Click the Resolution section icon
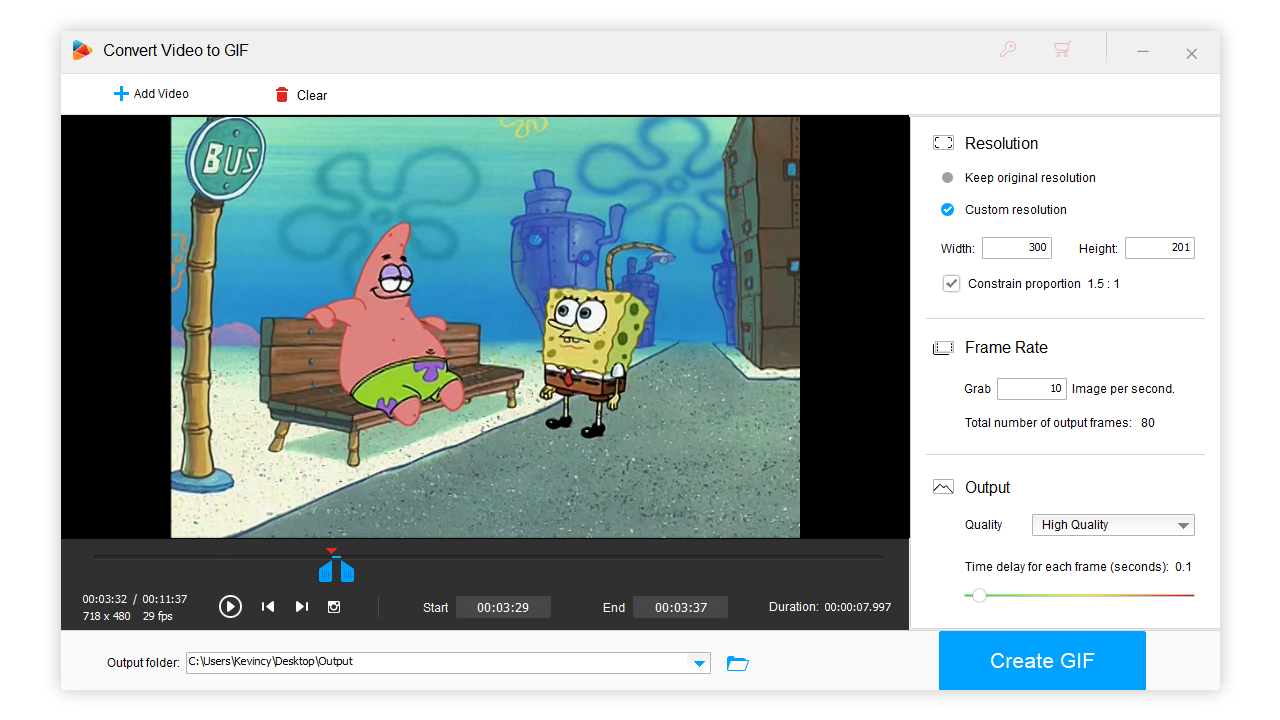Screen dimensions: 1280x720 pyautogui.click(x=943, y=142)
